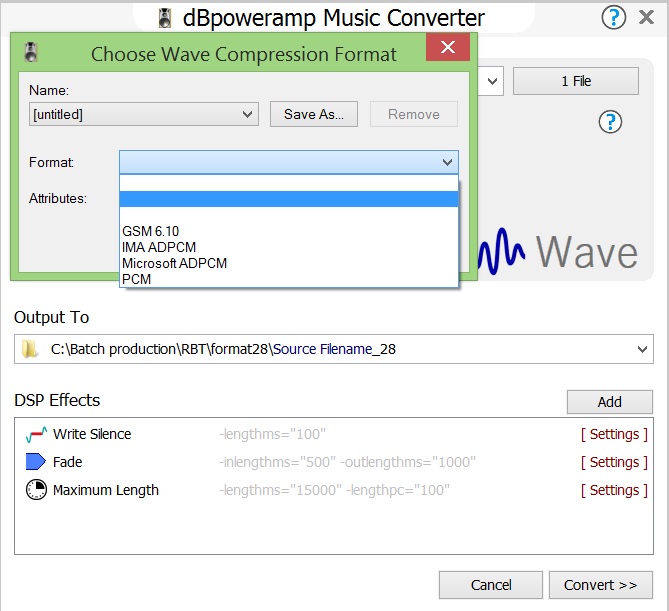
Task: Click the Write Silence effect icon
Action: coord(36,435)
